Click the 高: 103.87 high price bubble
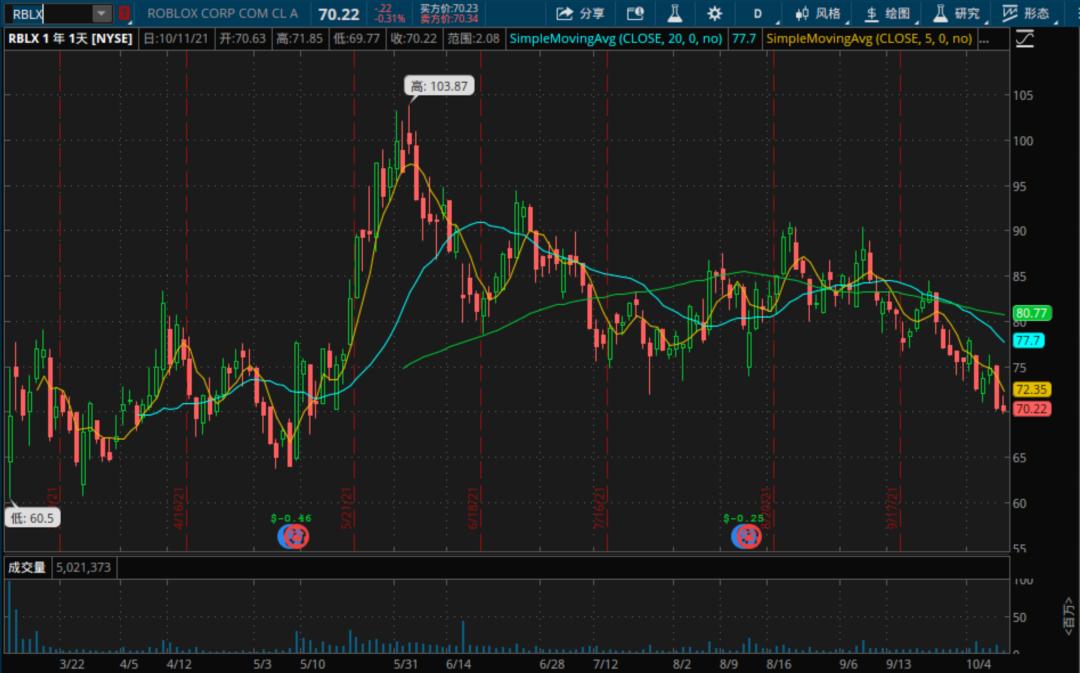The height and width of the screenshot is (673, 1080). (x=439, y=86)
